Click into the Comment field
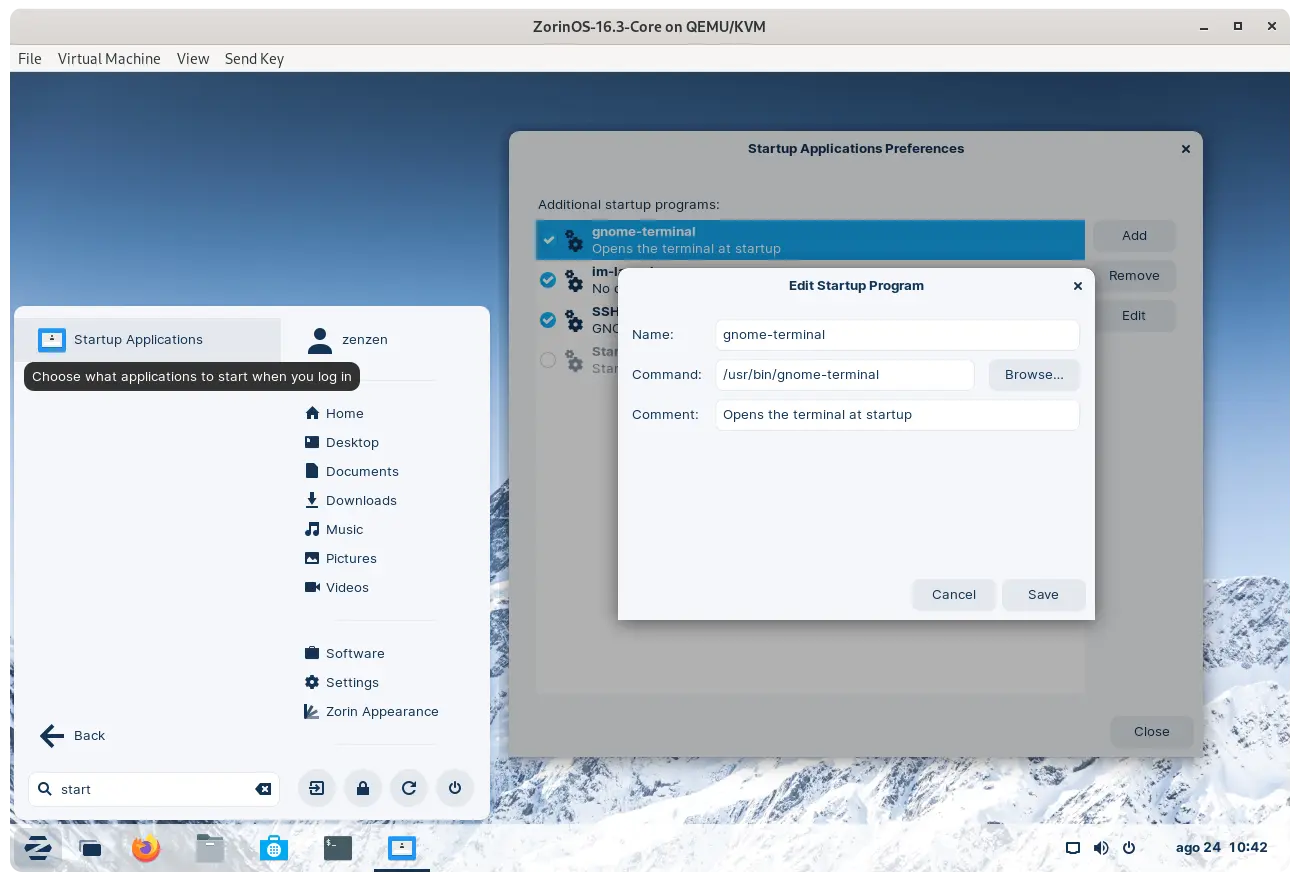This screenshot has height=882, width=1300. point(897,414)
